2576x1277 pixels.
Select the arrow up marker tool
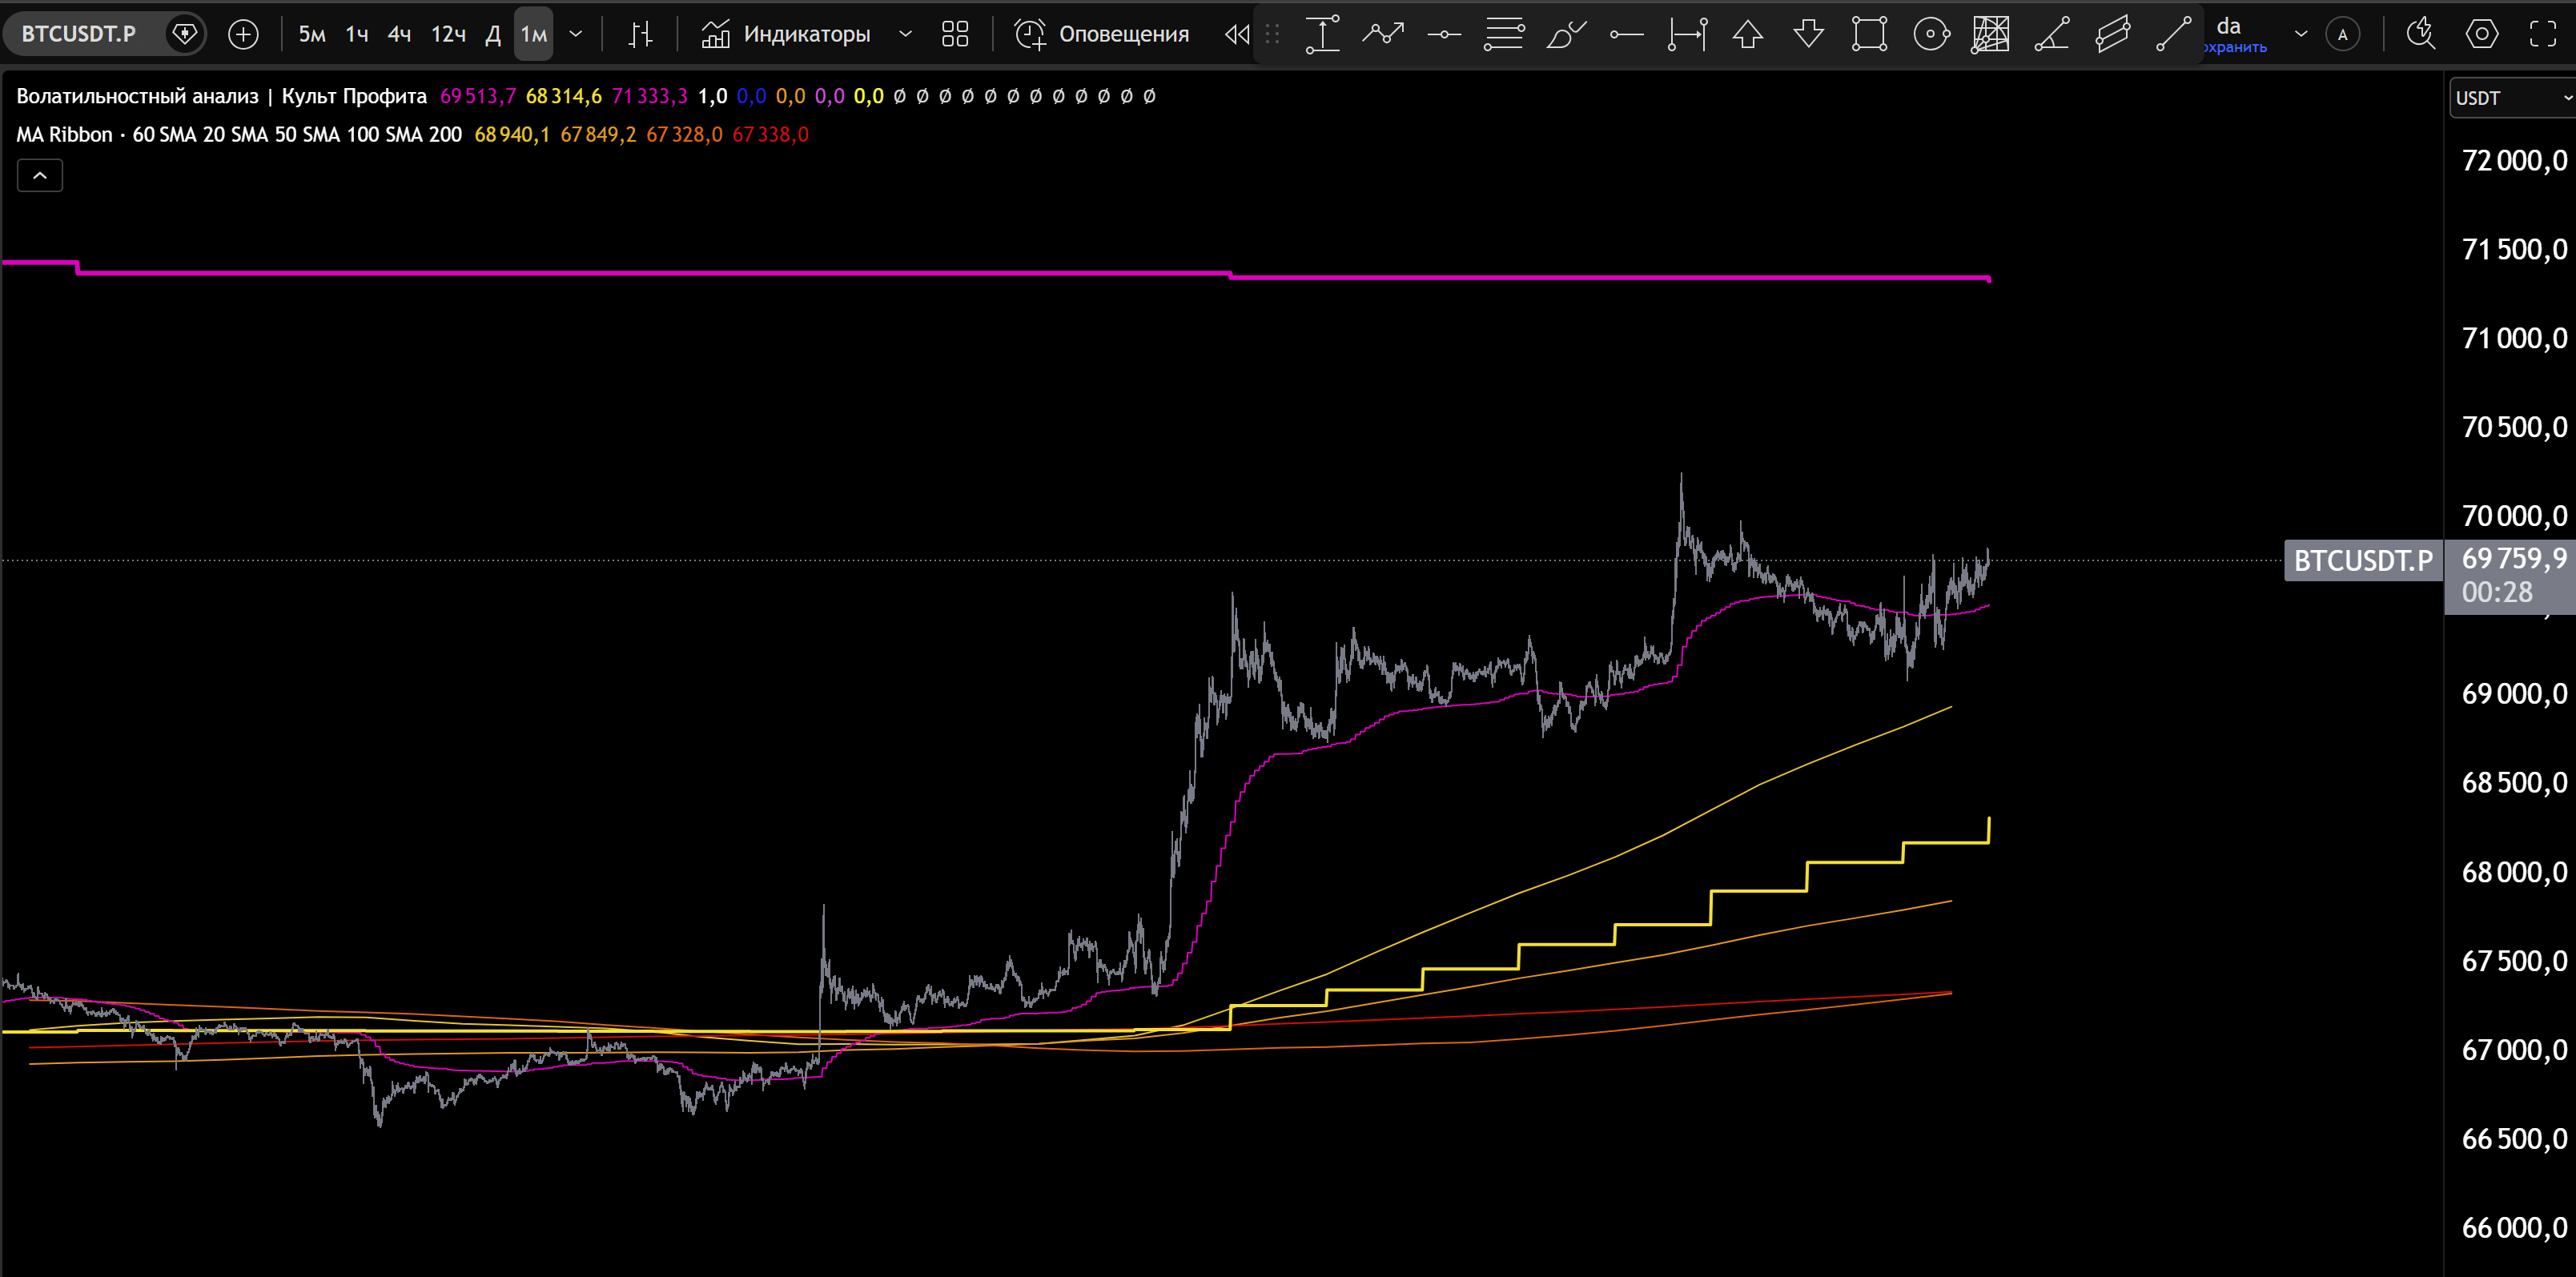pyautogui.click(x=1748, y=34)
